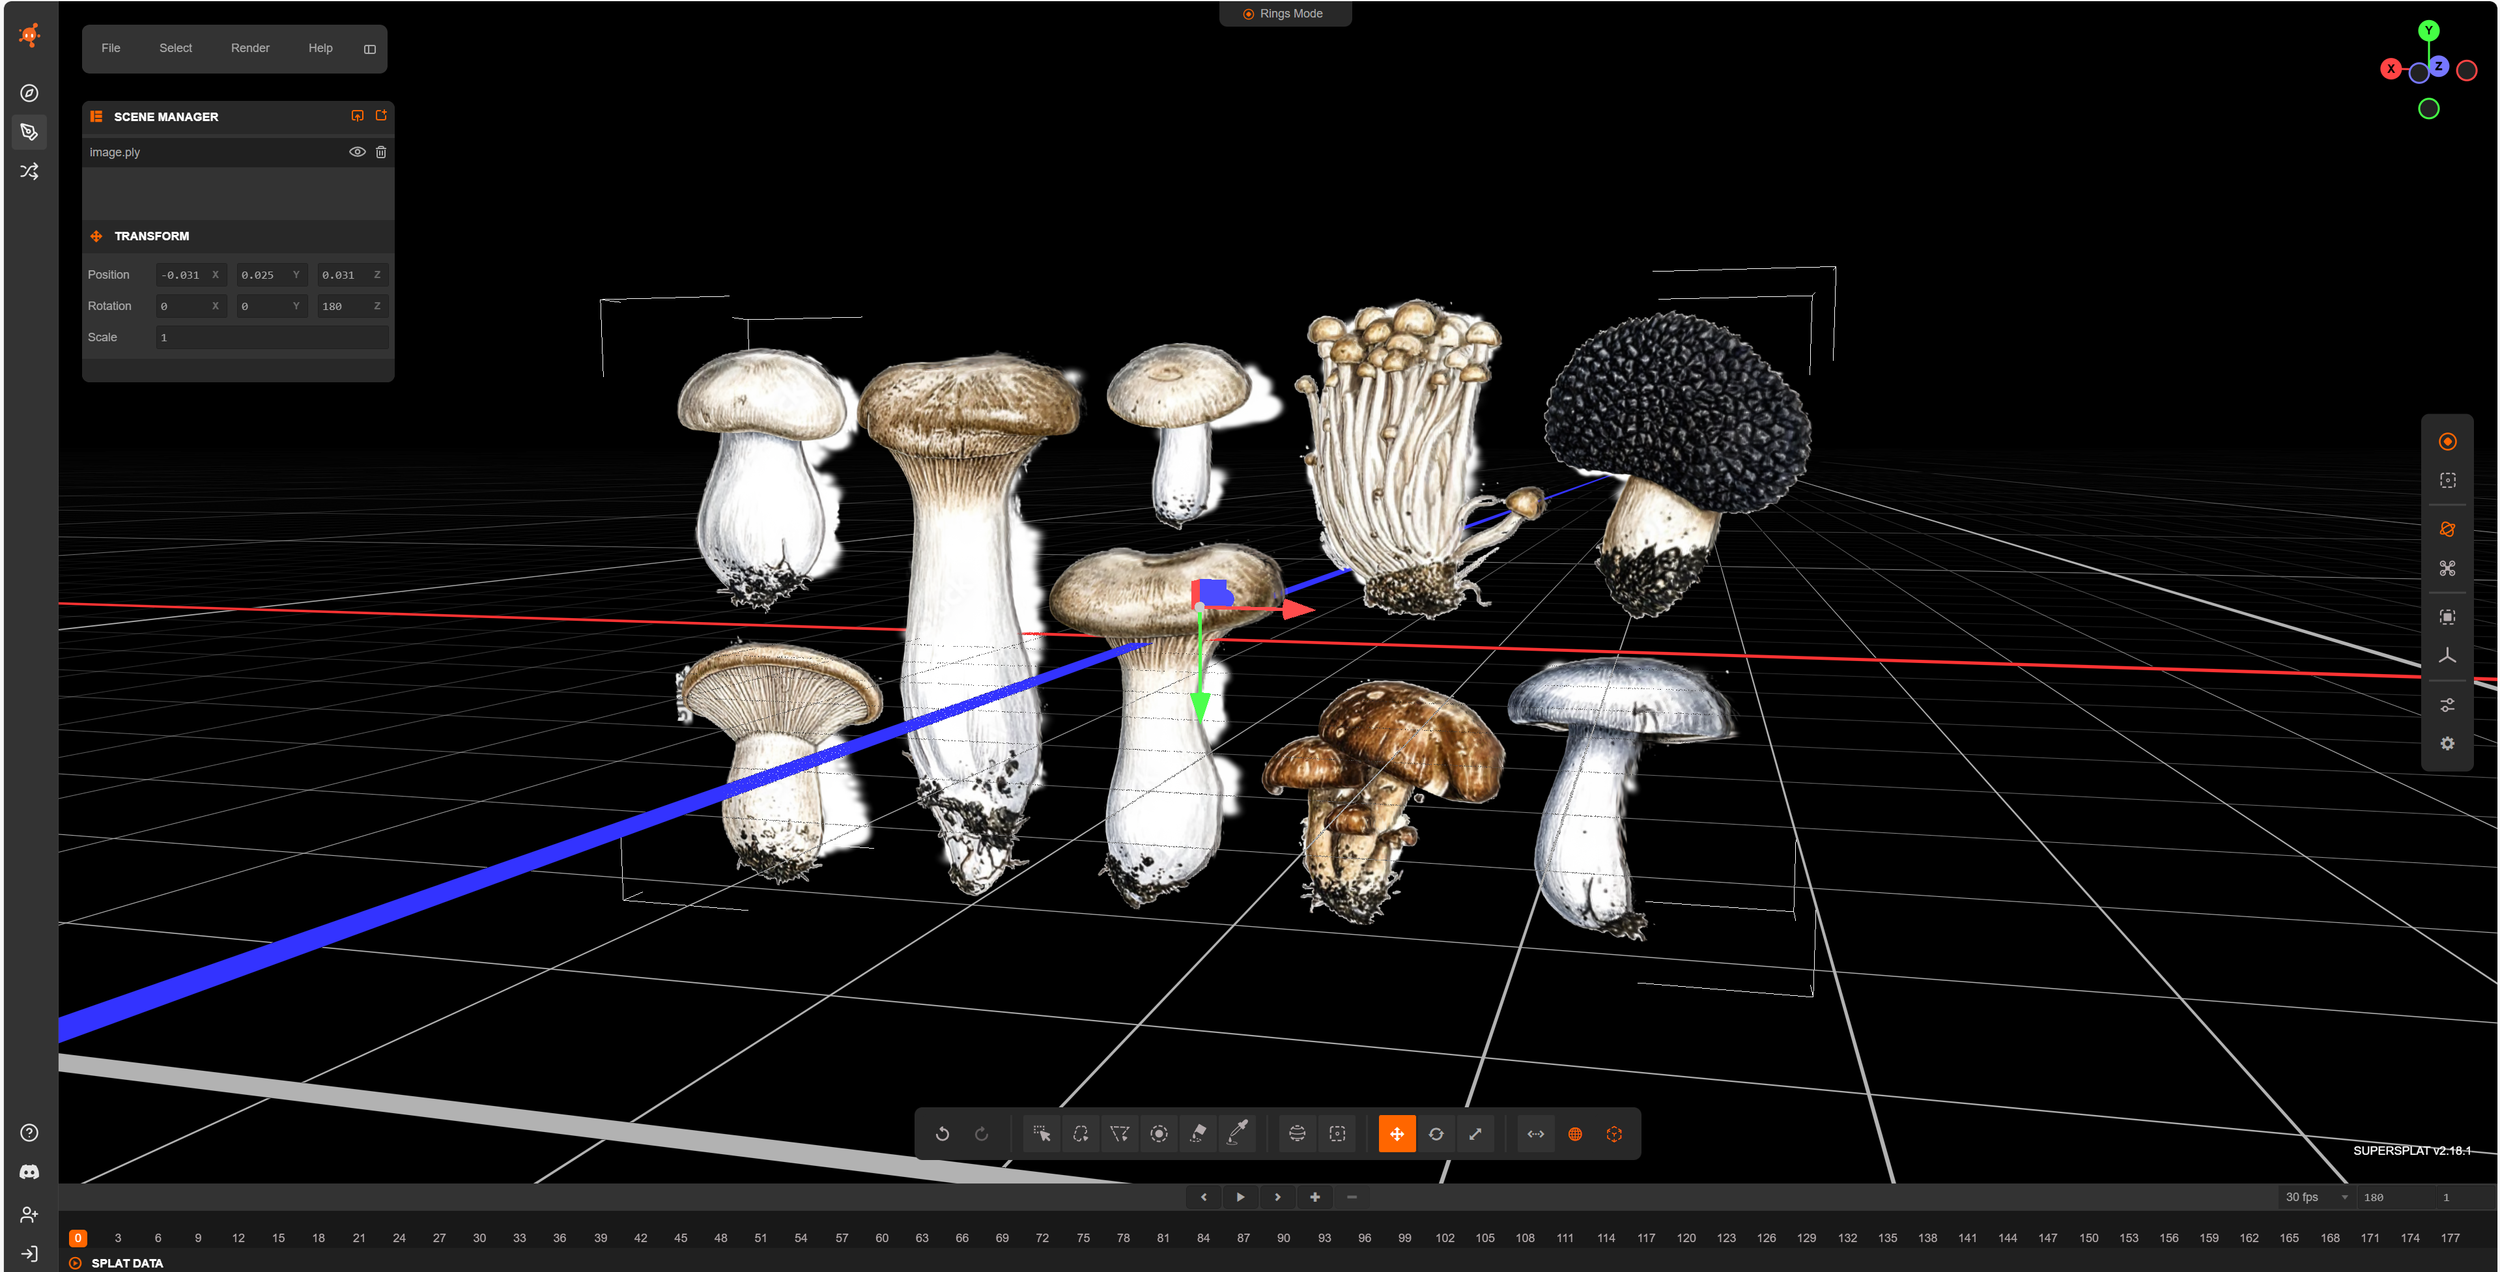Select the polygon selection tool

1119,1134
